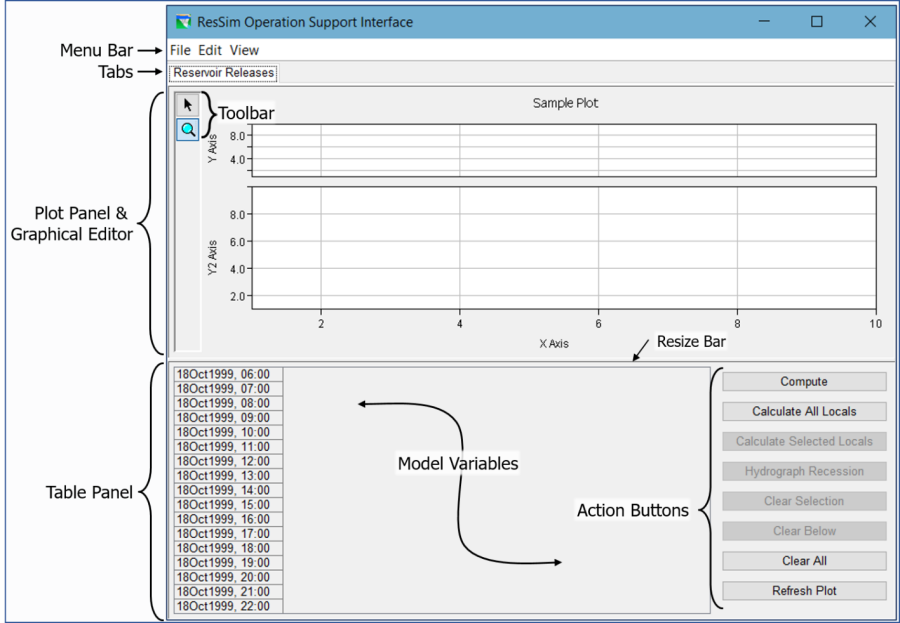Maximize the ResSim window
This screenshot has height=623, width=900.
tap(817, 22)
